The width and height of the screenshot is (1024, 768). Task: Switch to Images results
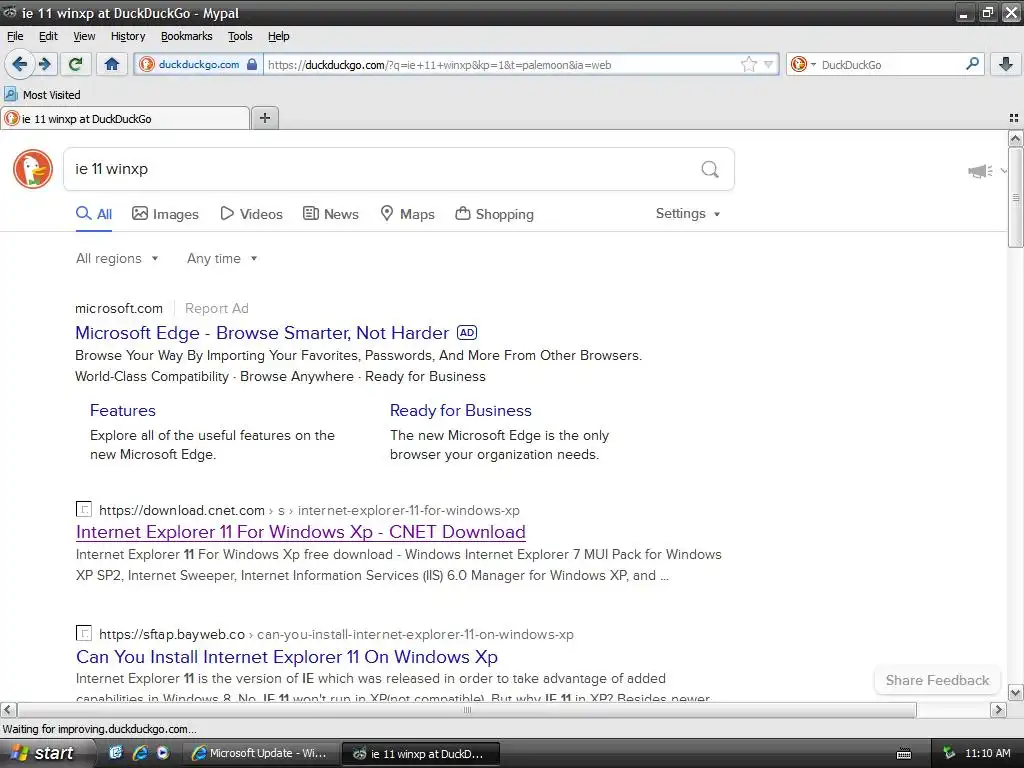click(165, 214)
